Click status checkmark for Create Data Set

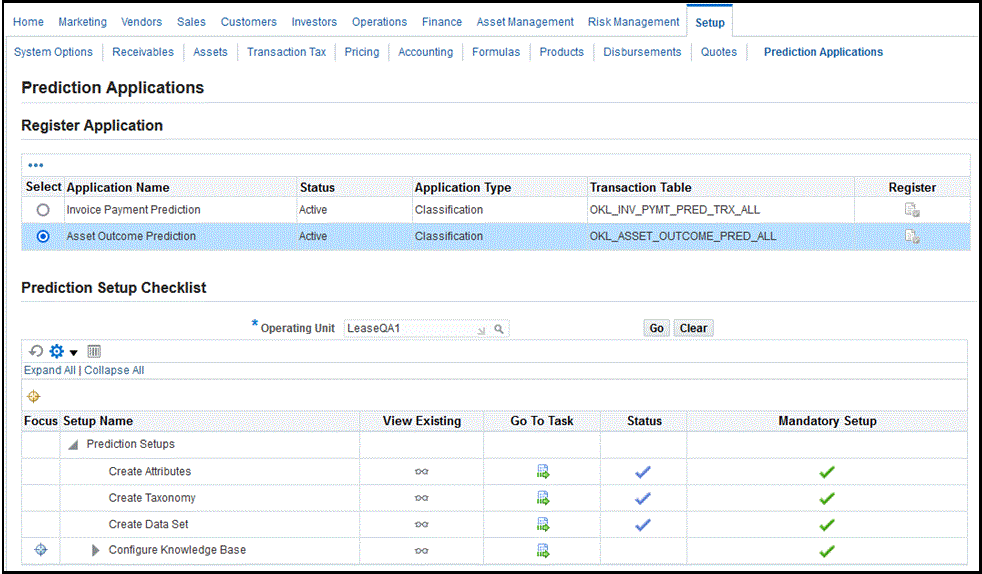coord(643,525)
